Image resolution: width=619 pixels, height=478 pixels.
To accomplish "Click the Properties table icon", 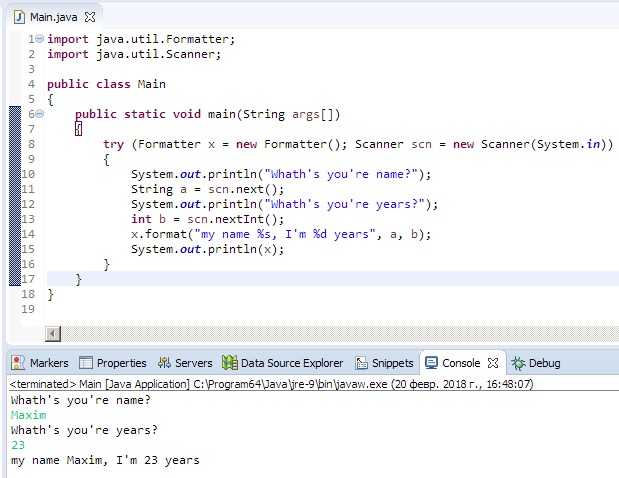I will [86, 362].
